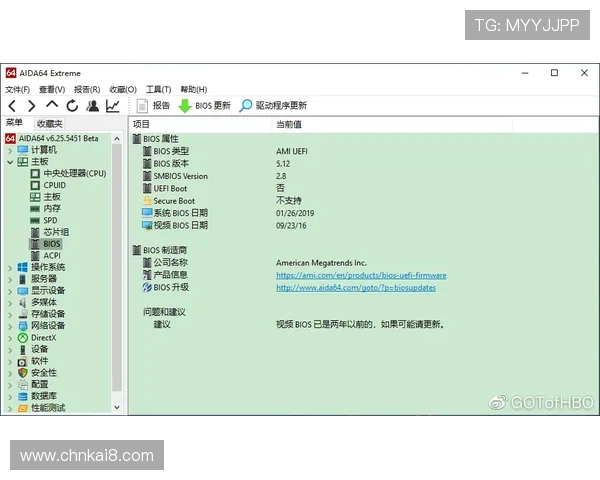Select the CPUID icon in the tree
This screenshot has width=600, height=480.
tap(35, 186)
